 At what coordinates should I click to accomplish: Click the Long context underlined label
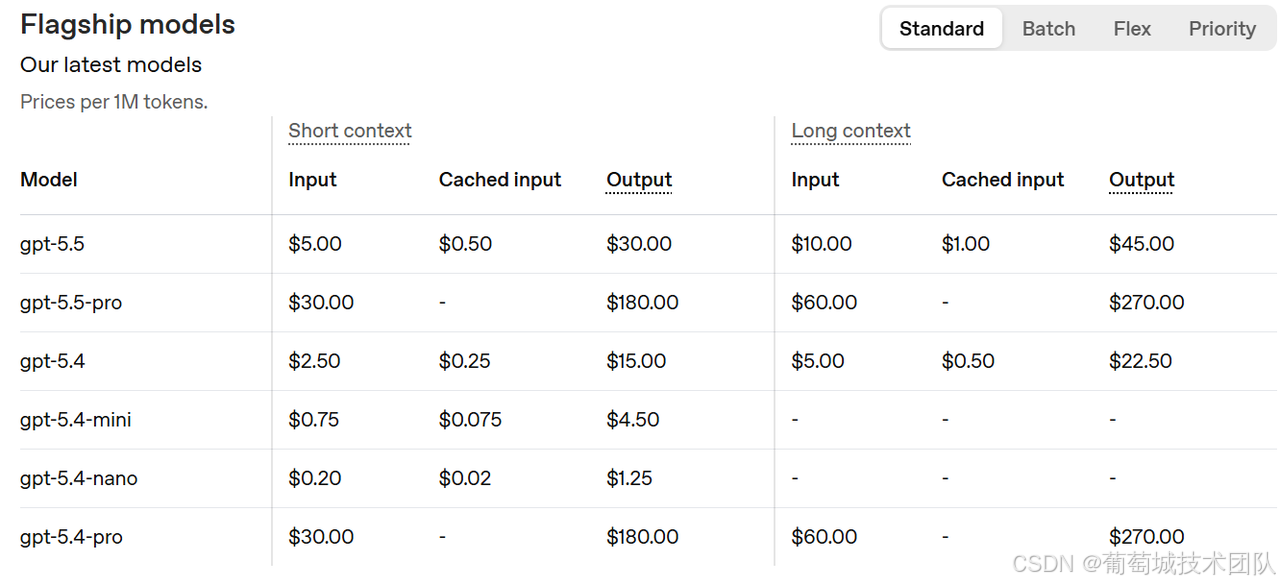click(851, 131)
